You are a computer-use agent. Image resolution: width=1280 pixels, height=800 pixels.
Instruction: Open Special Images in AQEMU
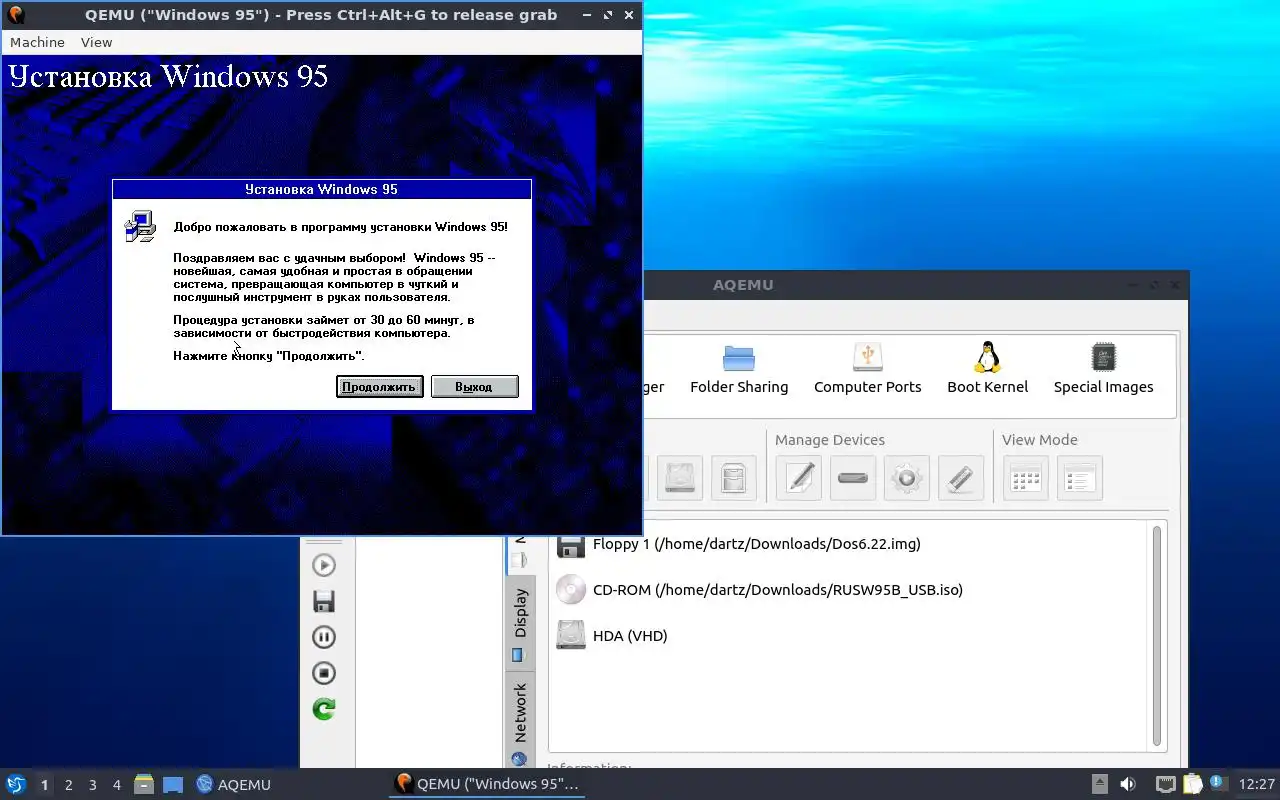tap(1103, 369)
